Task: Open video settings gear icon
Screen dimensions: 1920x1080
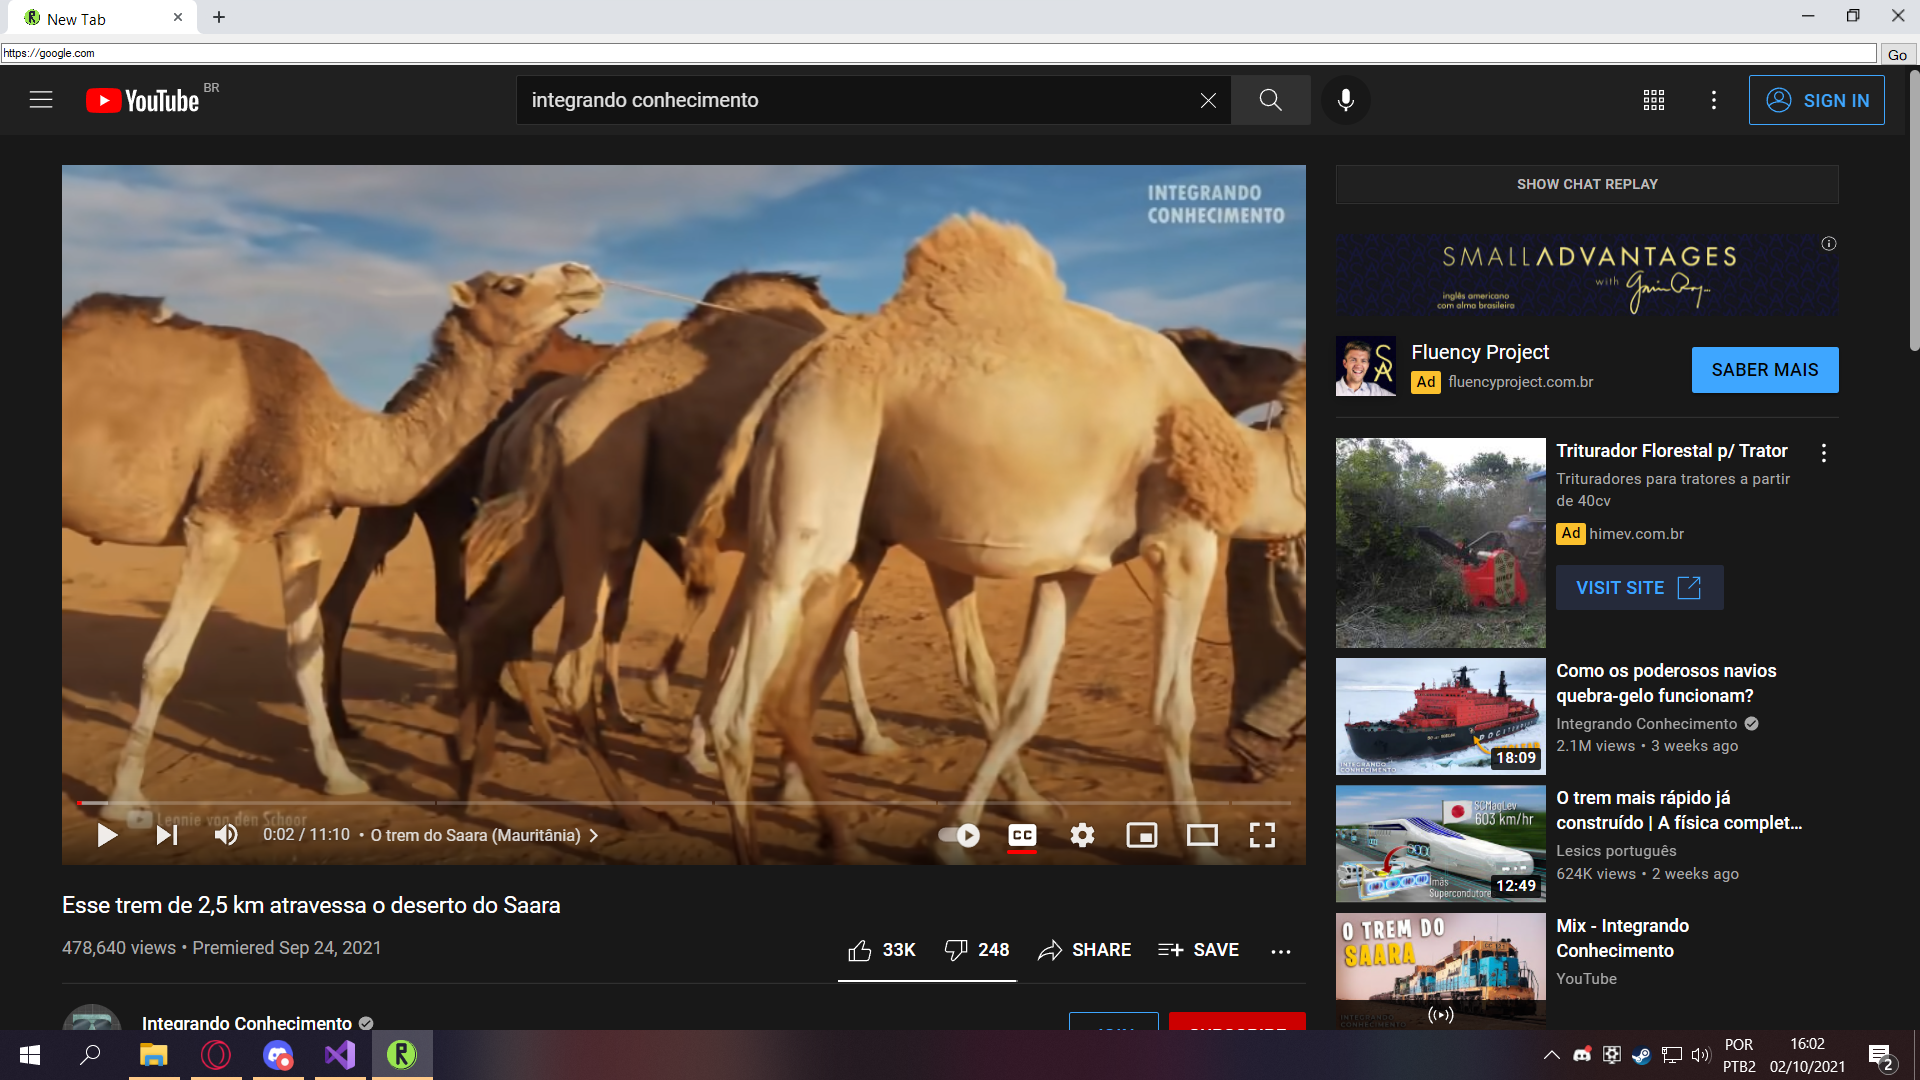Action: coord(1082,835)
